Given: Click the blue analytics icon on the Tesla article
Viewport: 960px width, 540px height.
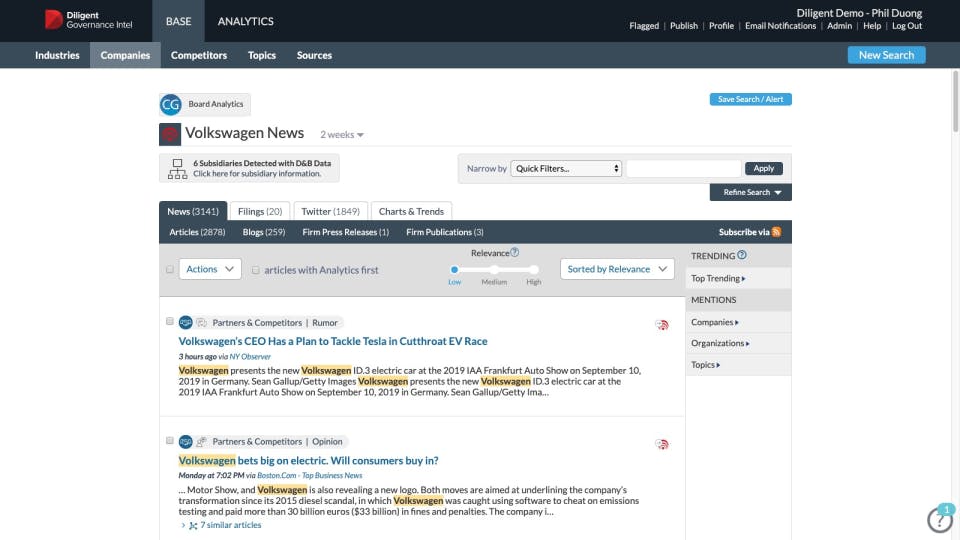Looking at the screenshot, I should 186,322.
